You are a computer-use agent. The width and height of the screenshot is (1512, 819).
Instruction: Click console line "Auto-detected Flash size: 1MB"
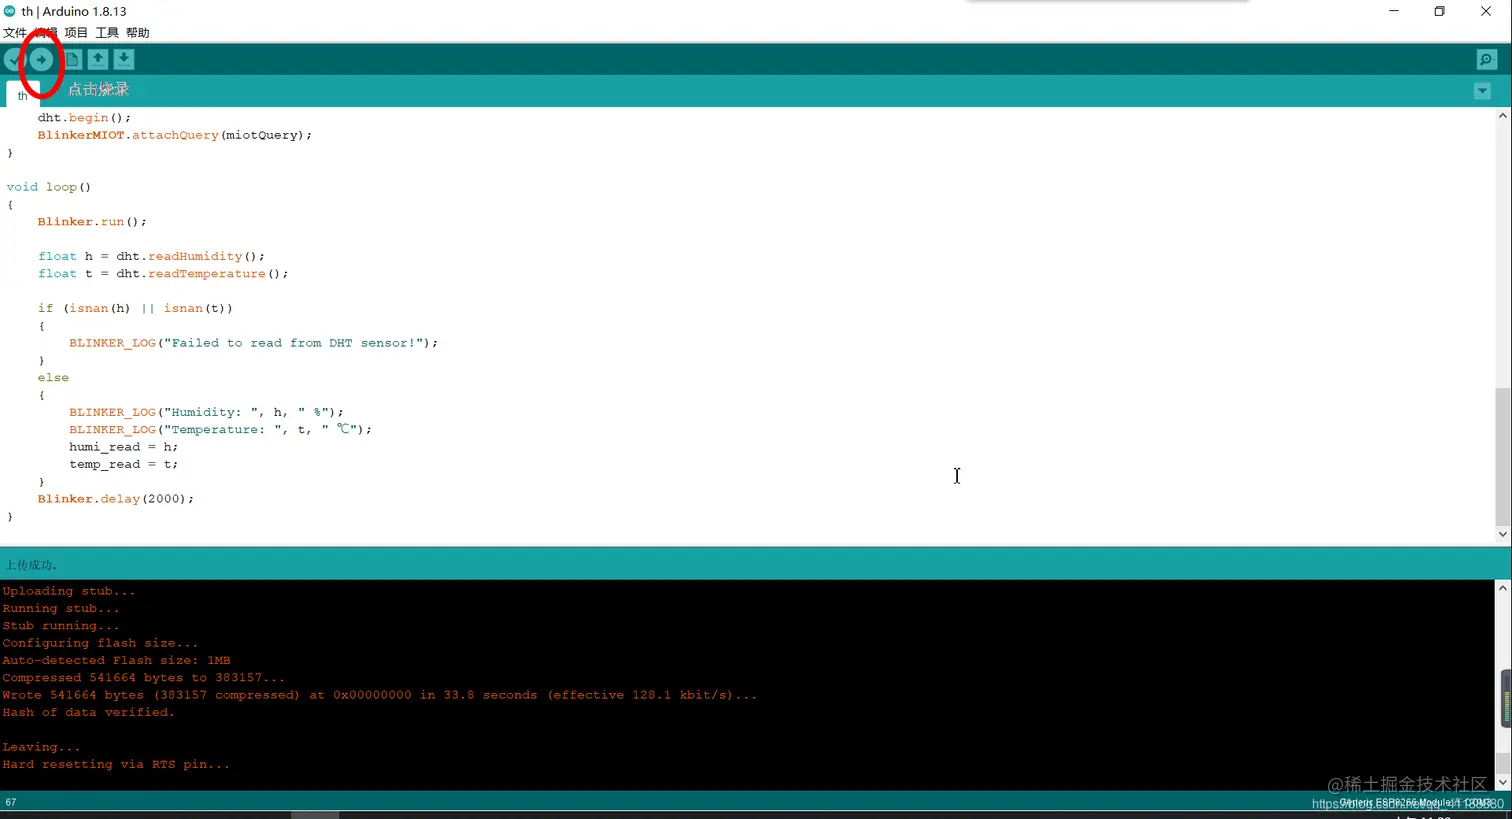pyautogui.click(x=116, y=660)
